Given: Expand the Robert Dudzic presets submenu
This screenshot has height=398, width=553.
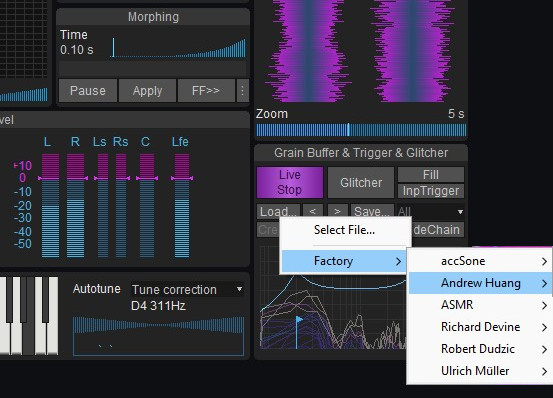Looking at the screenshot, I should click(x=480, y=349).
